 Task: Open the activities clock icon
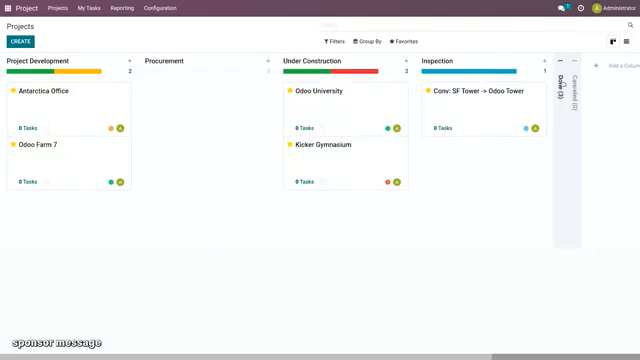(580, 8)
